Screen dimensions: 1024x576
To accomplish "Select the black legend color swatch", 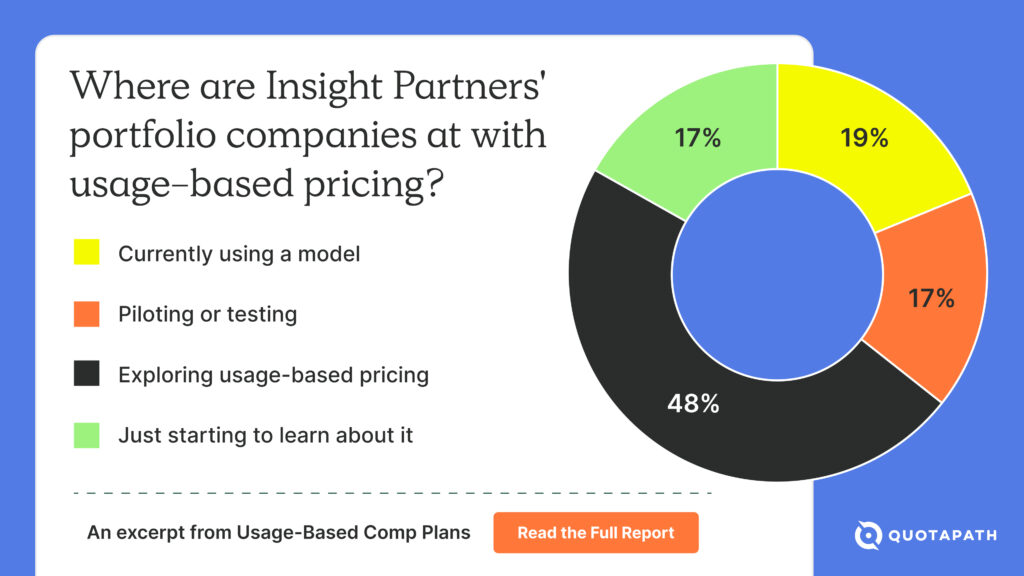I will pyautogui.click(x=86, y=375).
